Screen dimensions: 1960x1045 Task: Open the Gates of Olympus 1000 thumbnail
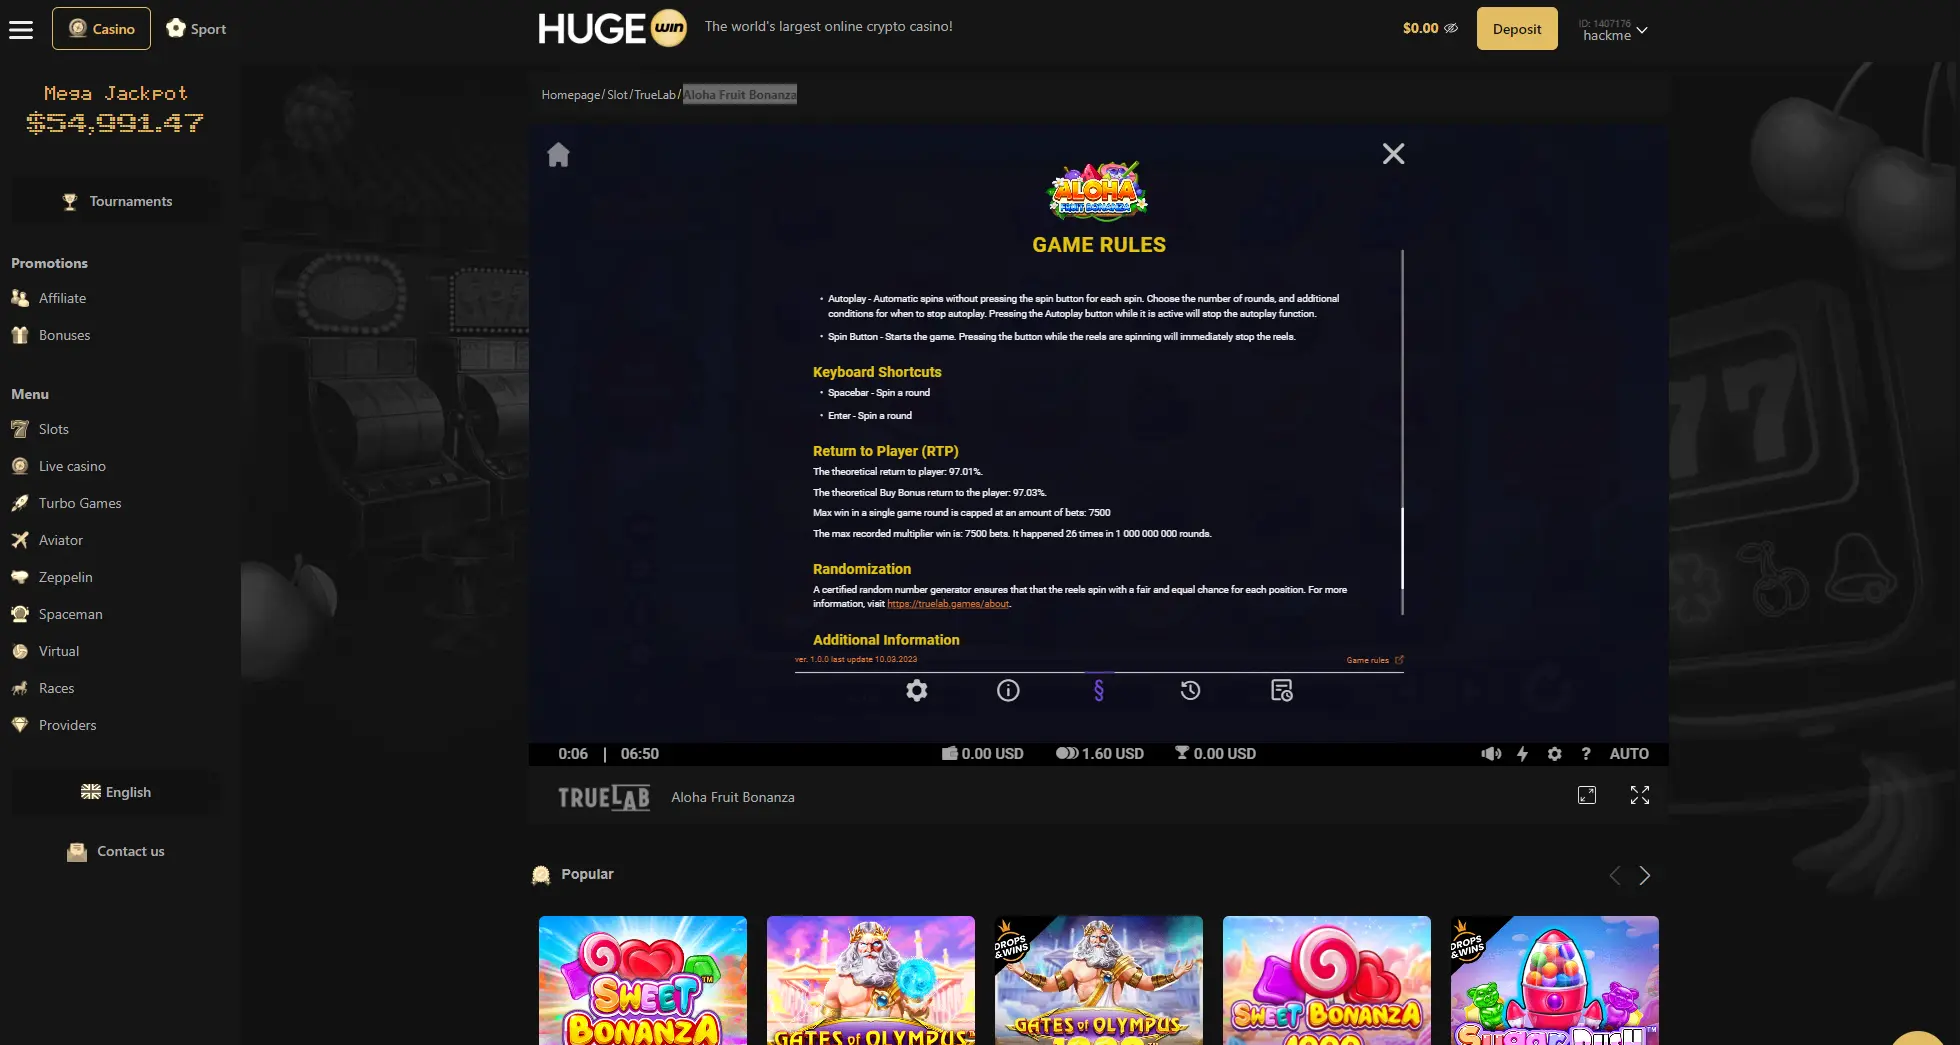tap(1099, 980)
